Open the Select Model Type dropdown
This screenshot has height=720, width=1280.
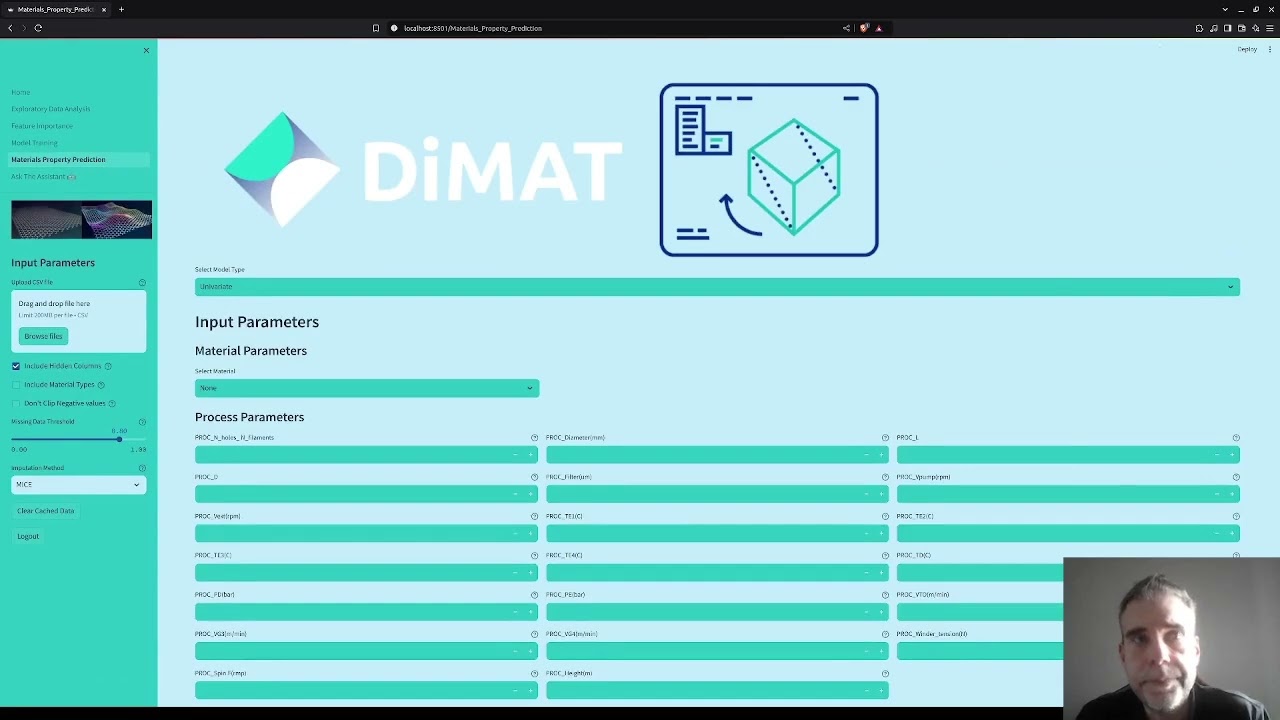coord(717,287)
